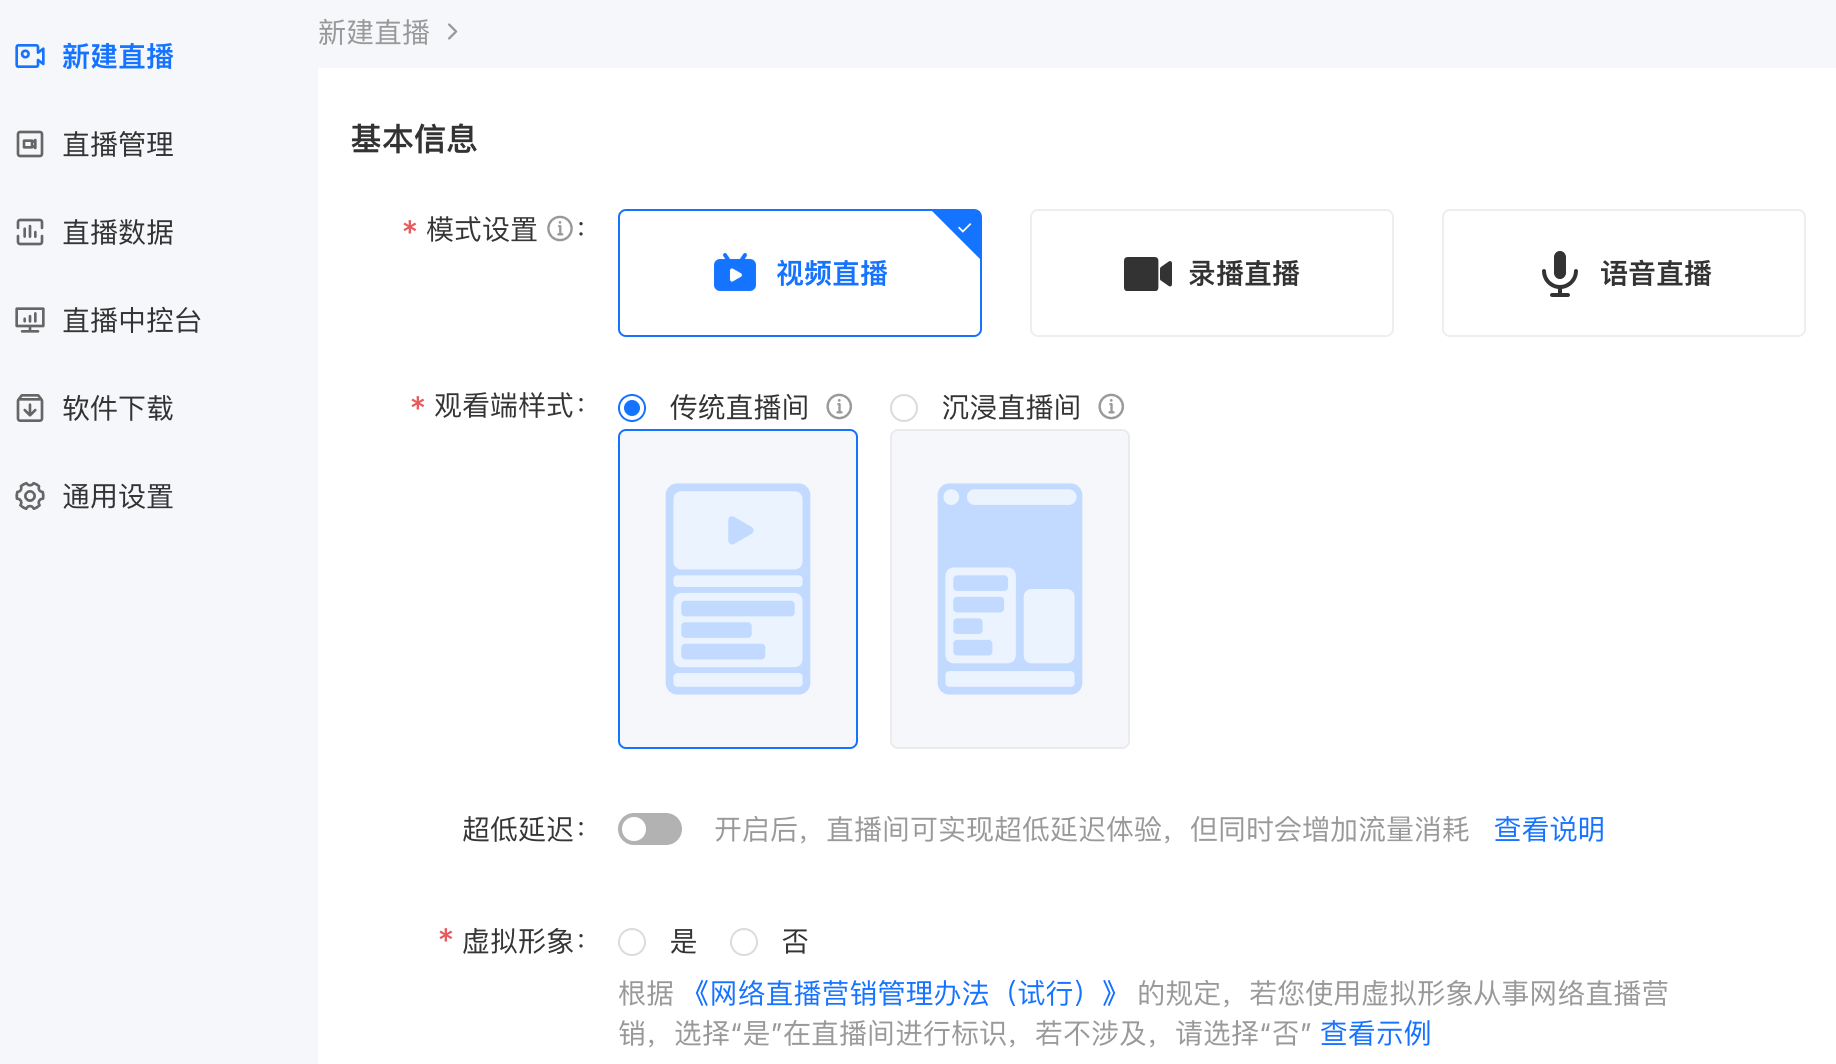Select 是 for 虚拟形象
The image size is (1836, 1064).
[x=632, y=942]
